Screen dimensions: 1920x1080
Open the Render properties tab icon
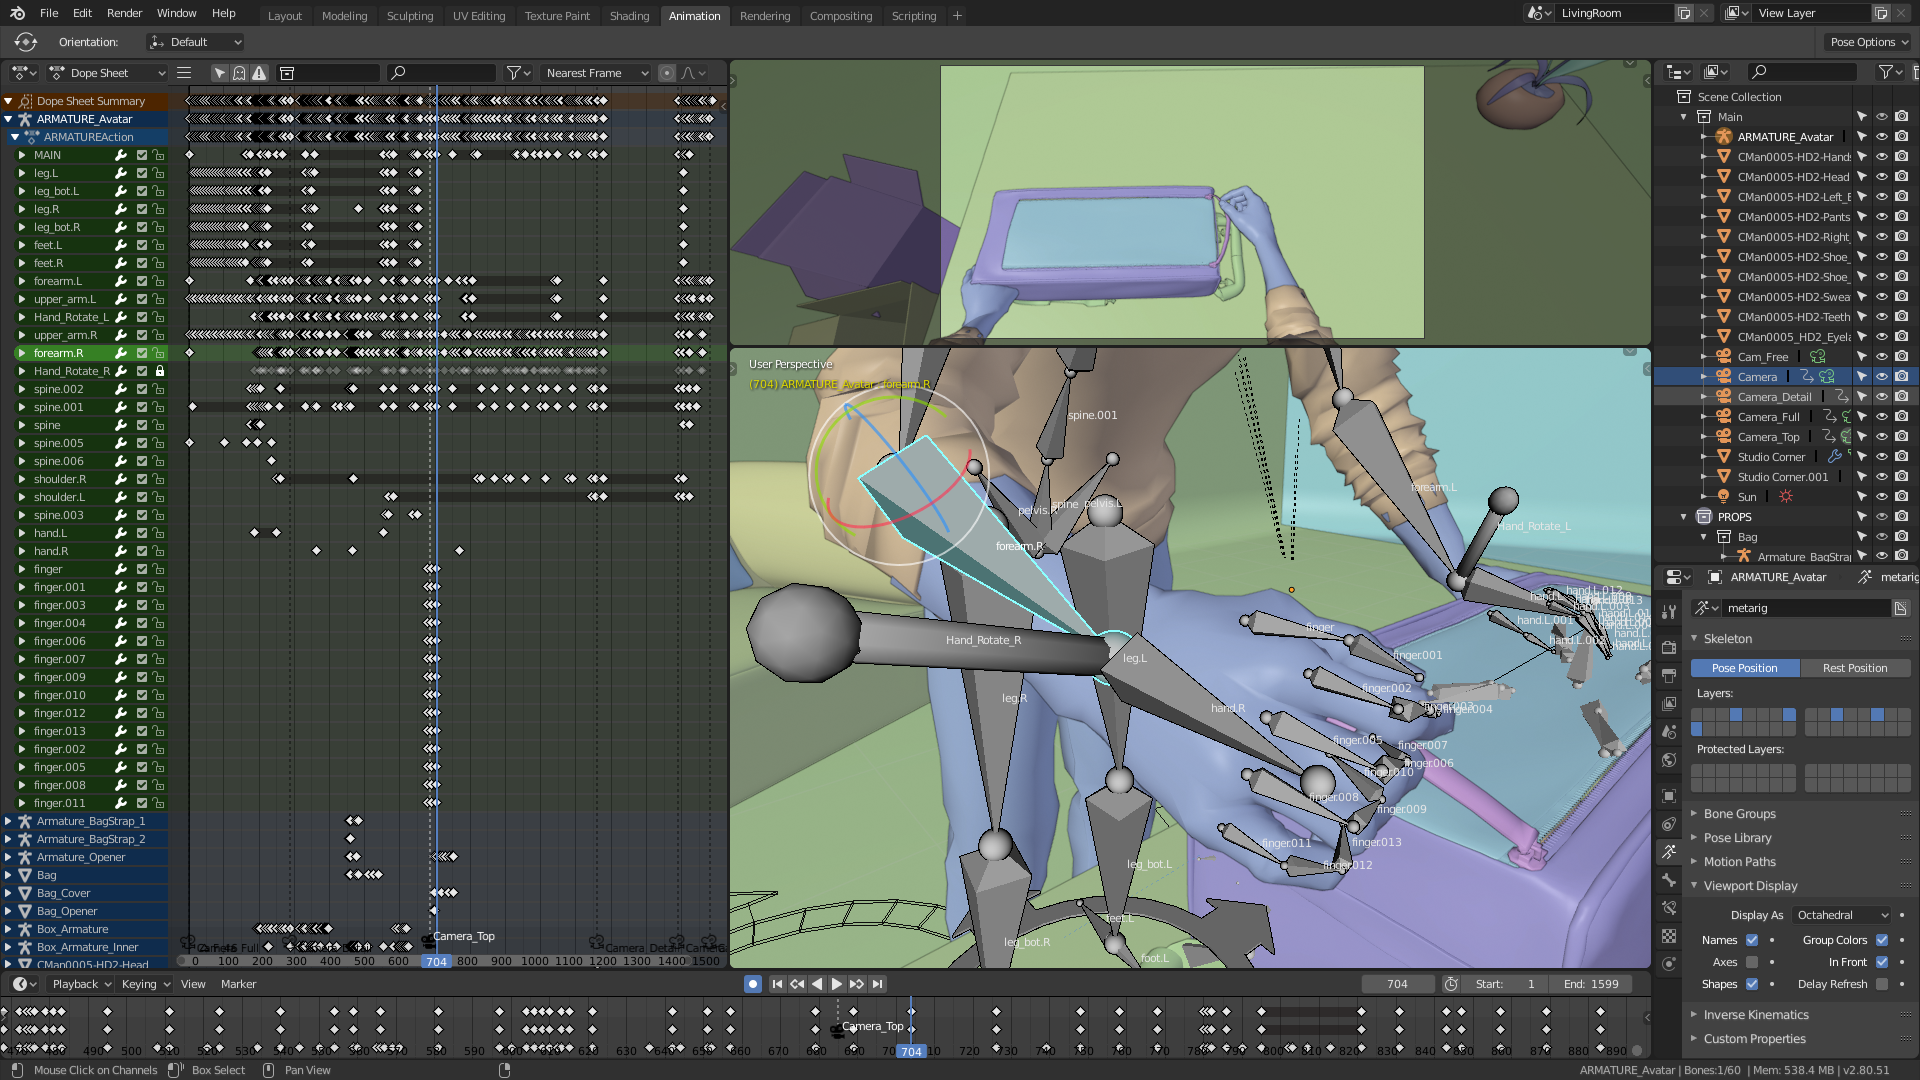[x=1669, y=648]
